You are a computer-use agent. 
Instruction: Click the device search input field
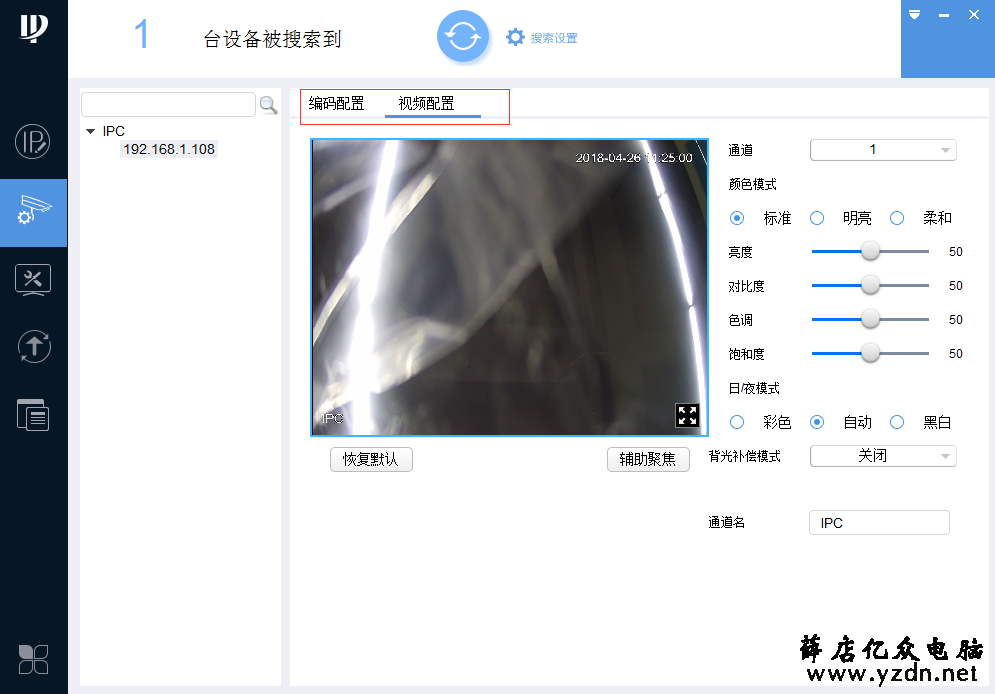(x=168, y=104)
